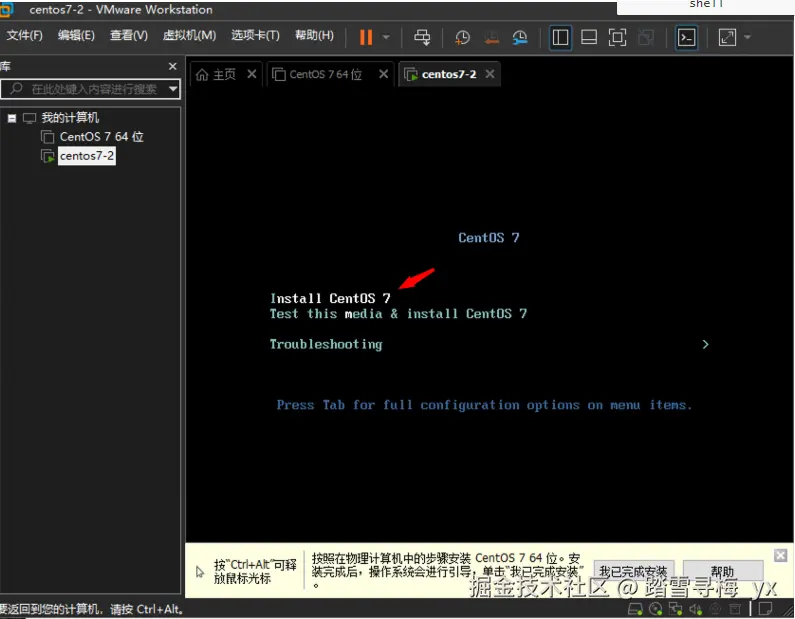
Task: Click the printer status bar icon
Action: tap(735, 608)
